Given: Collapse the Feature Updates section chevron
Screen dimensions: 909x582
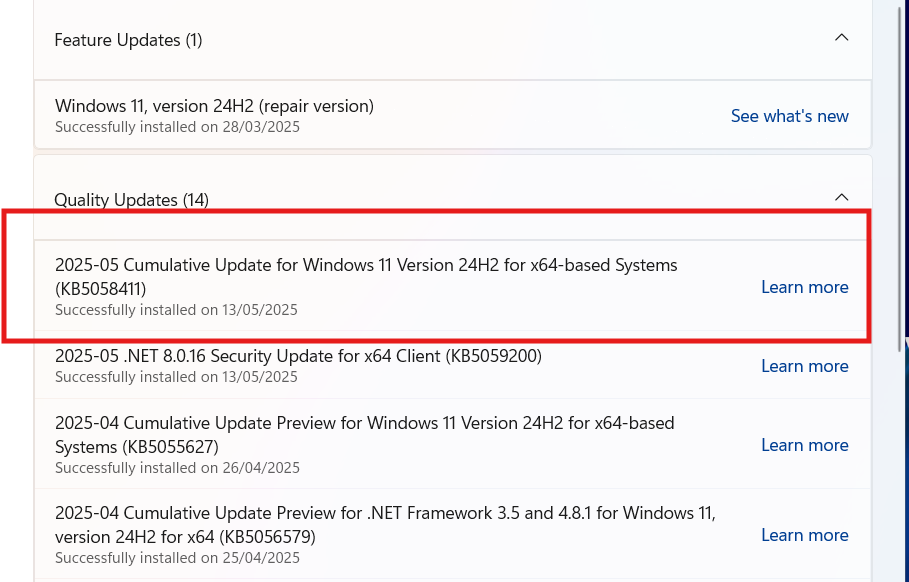Looking at the screenshot, I should pyautogui.click(x=841, y=38).
